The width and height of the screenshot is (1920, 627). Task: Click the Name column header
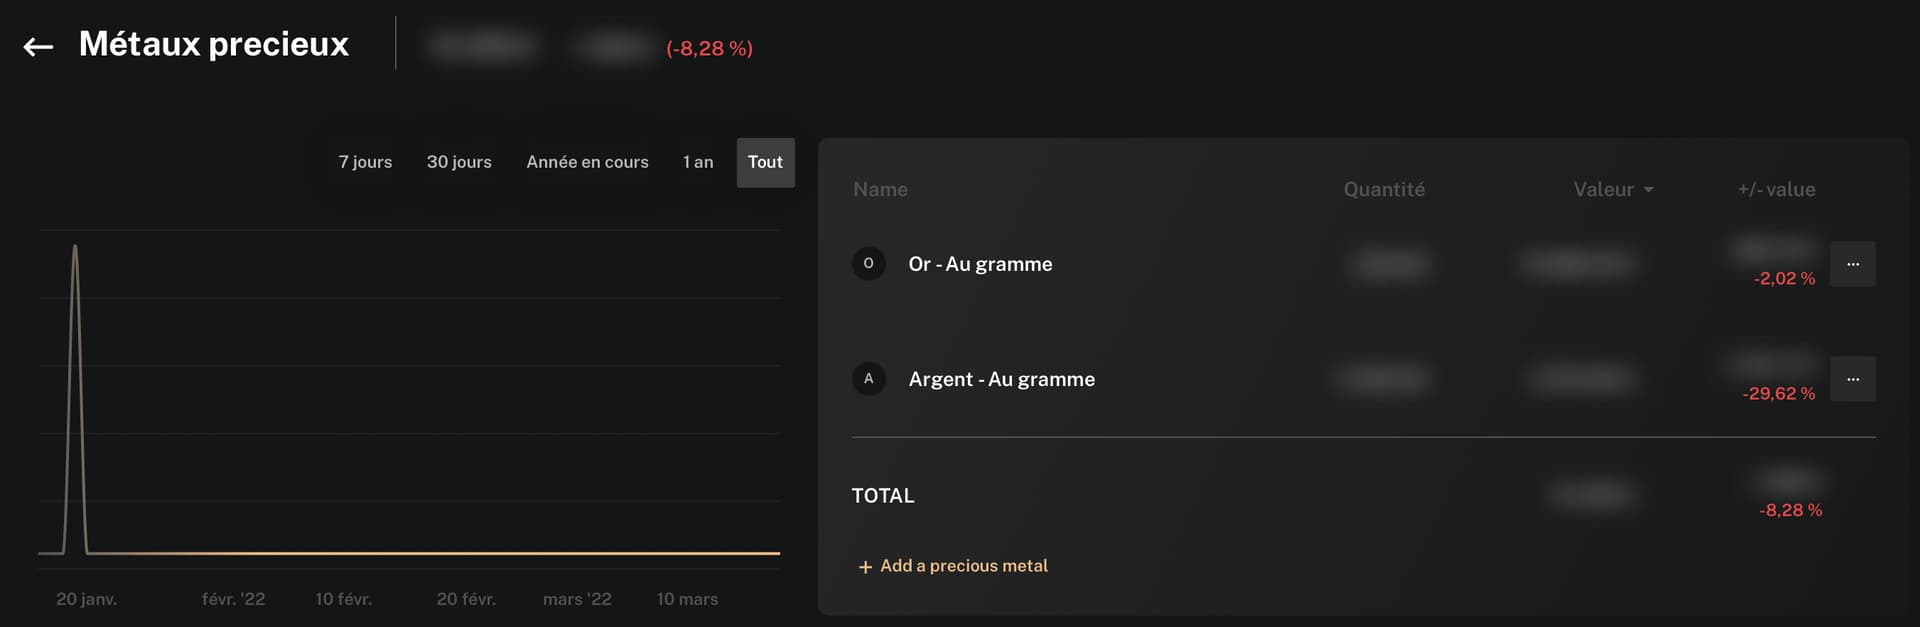[x=880, y=189]
